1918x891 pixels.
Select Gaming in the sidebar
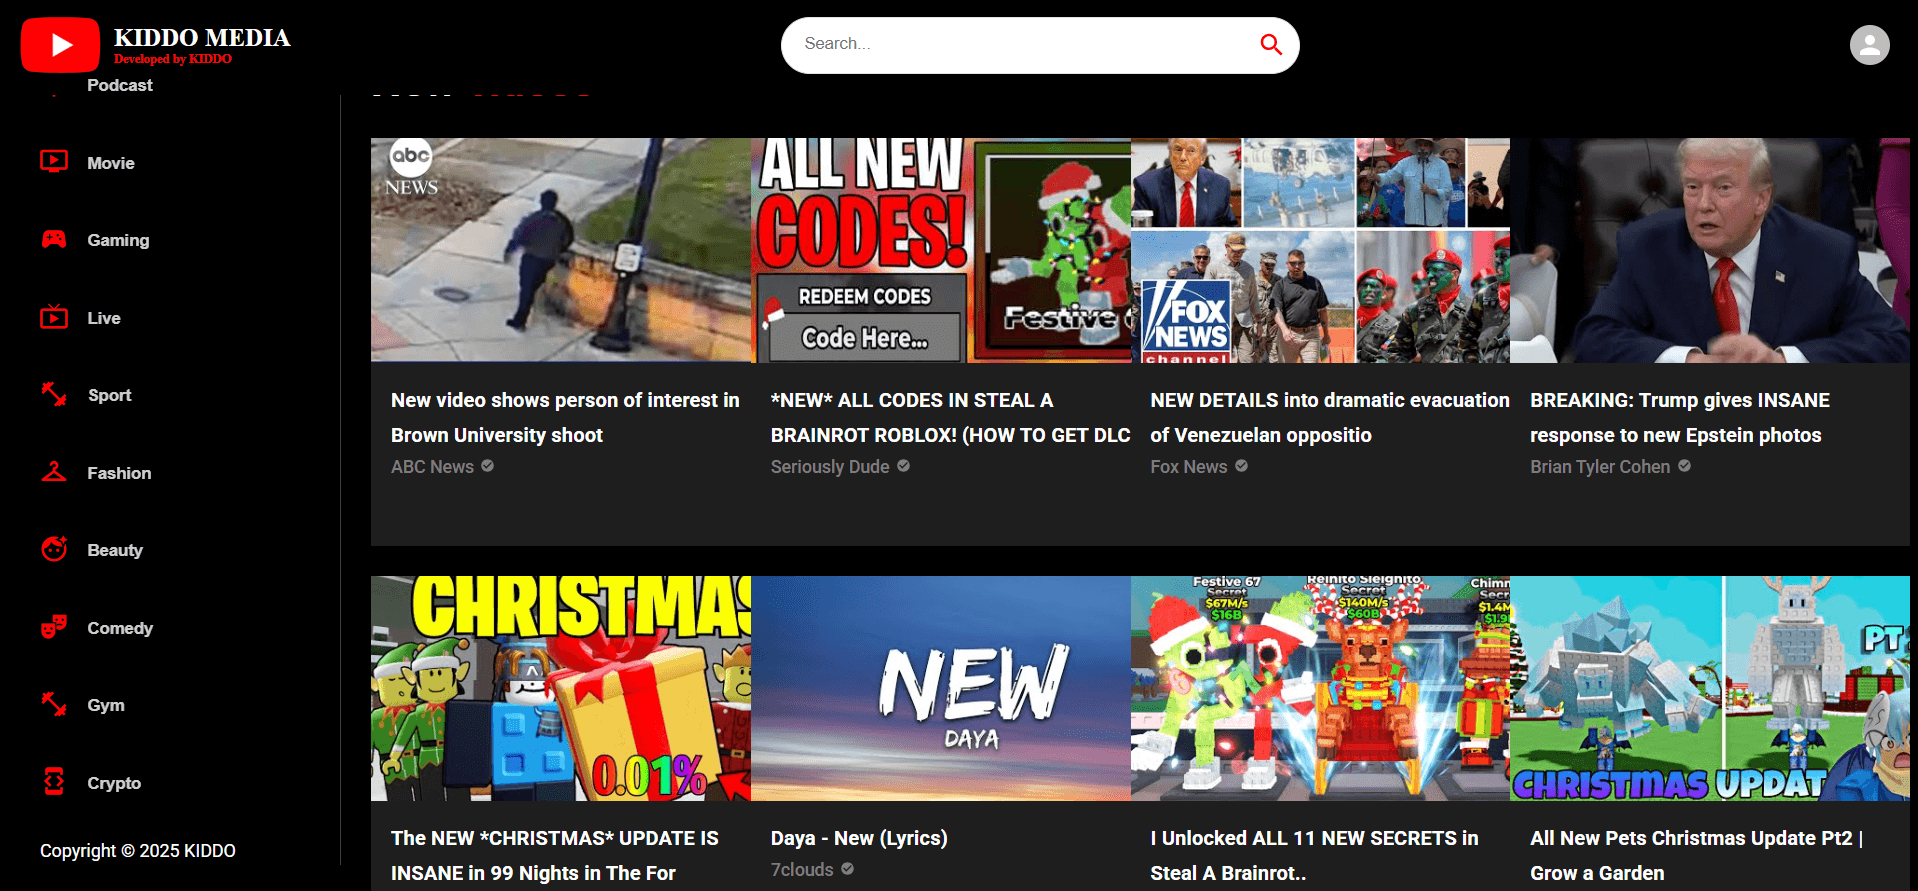coord(118,240)
